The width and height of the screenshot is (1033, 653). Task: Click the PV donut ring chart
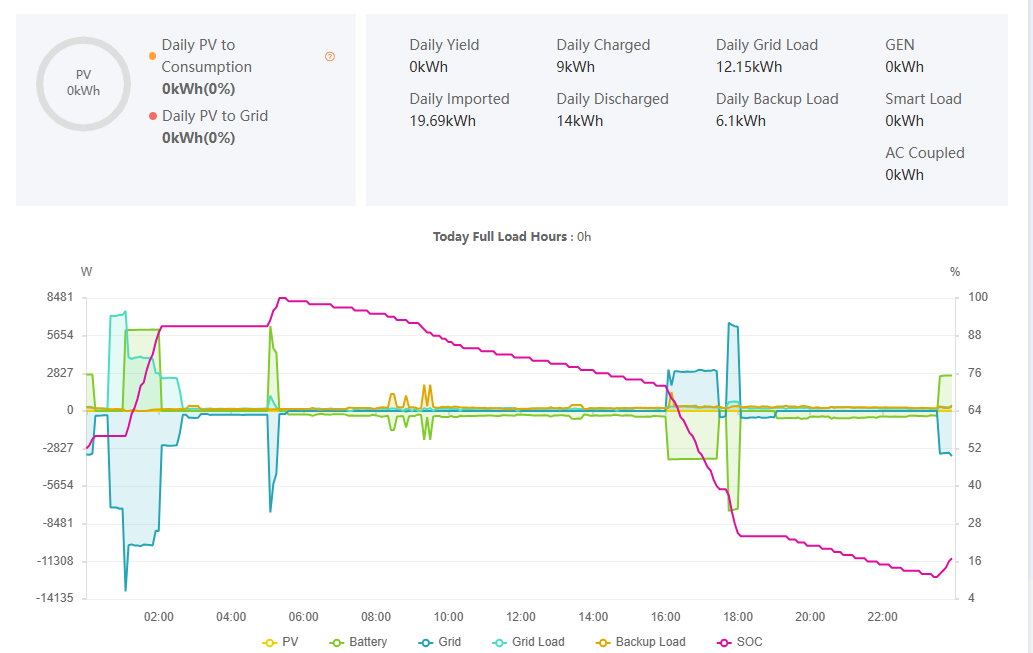click(83, 83)
